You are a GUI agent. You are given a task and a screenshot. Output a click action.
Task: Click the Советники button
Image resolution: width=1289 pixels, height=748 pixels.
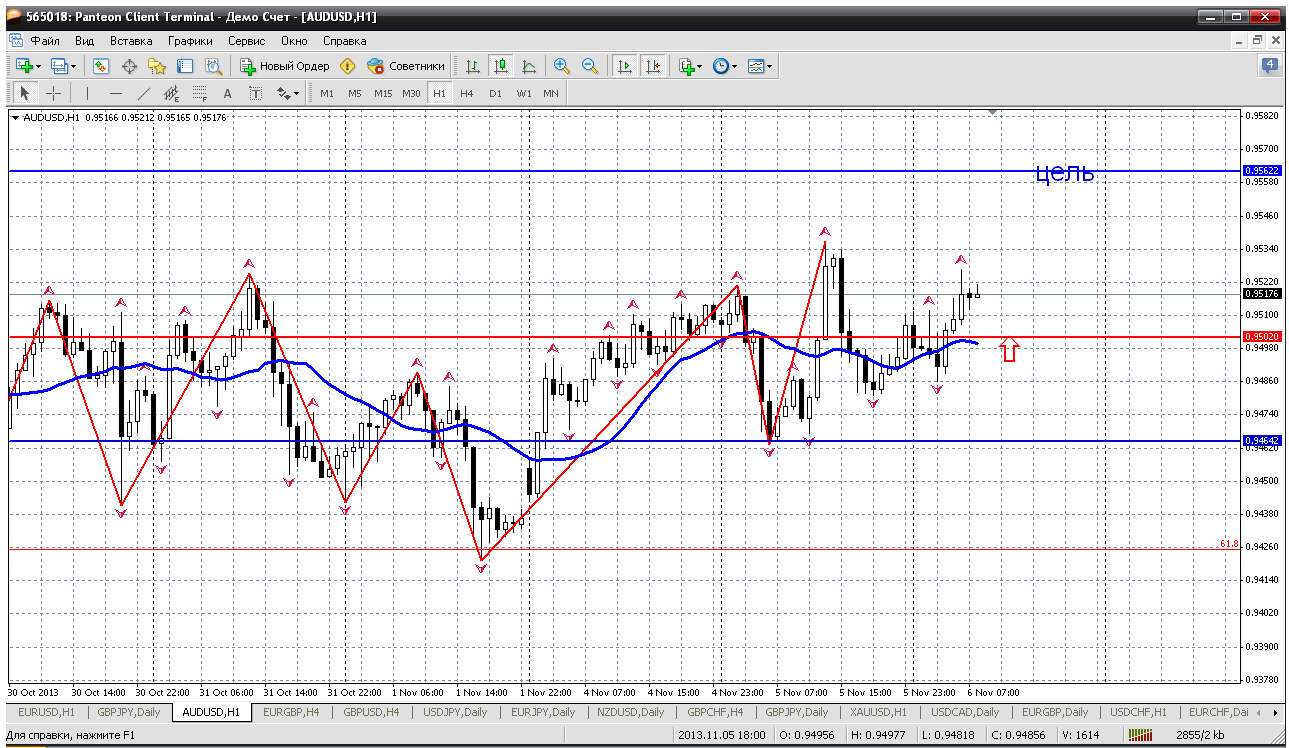click(x=406, y=66)
